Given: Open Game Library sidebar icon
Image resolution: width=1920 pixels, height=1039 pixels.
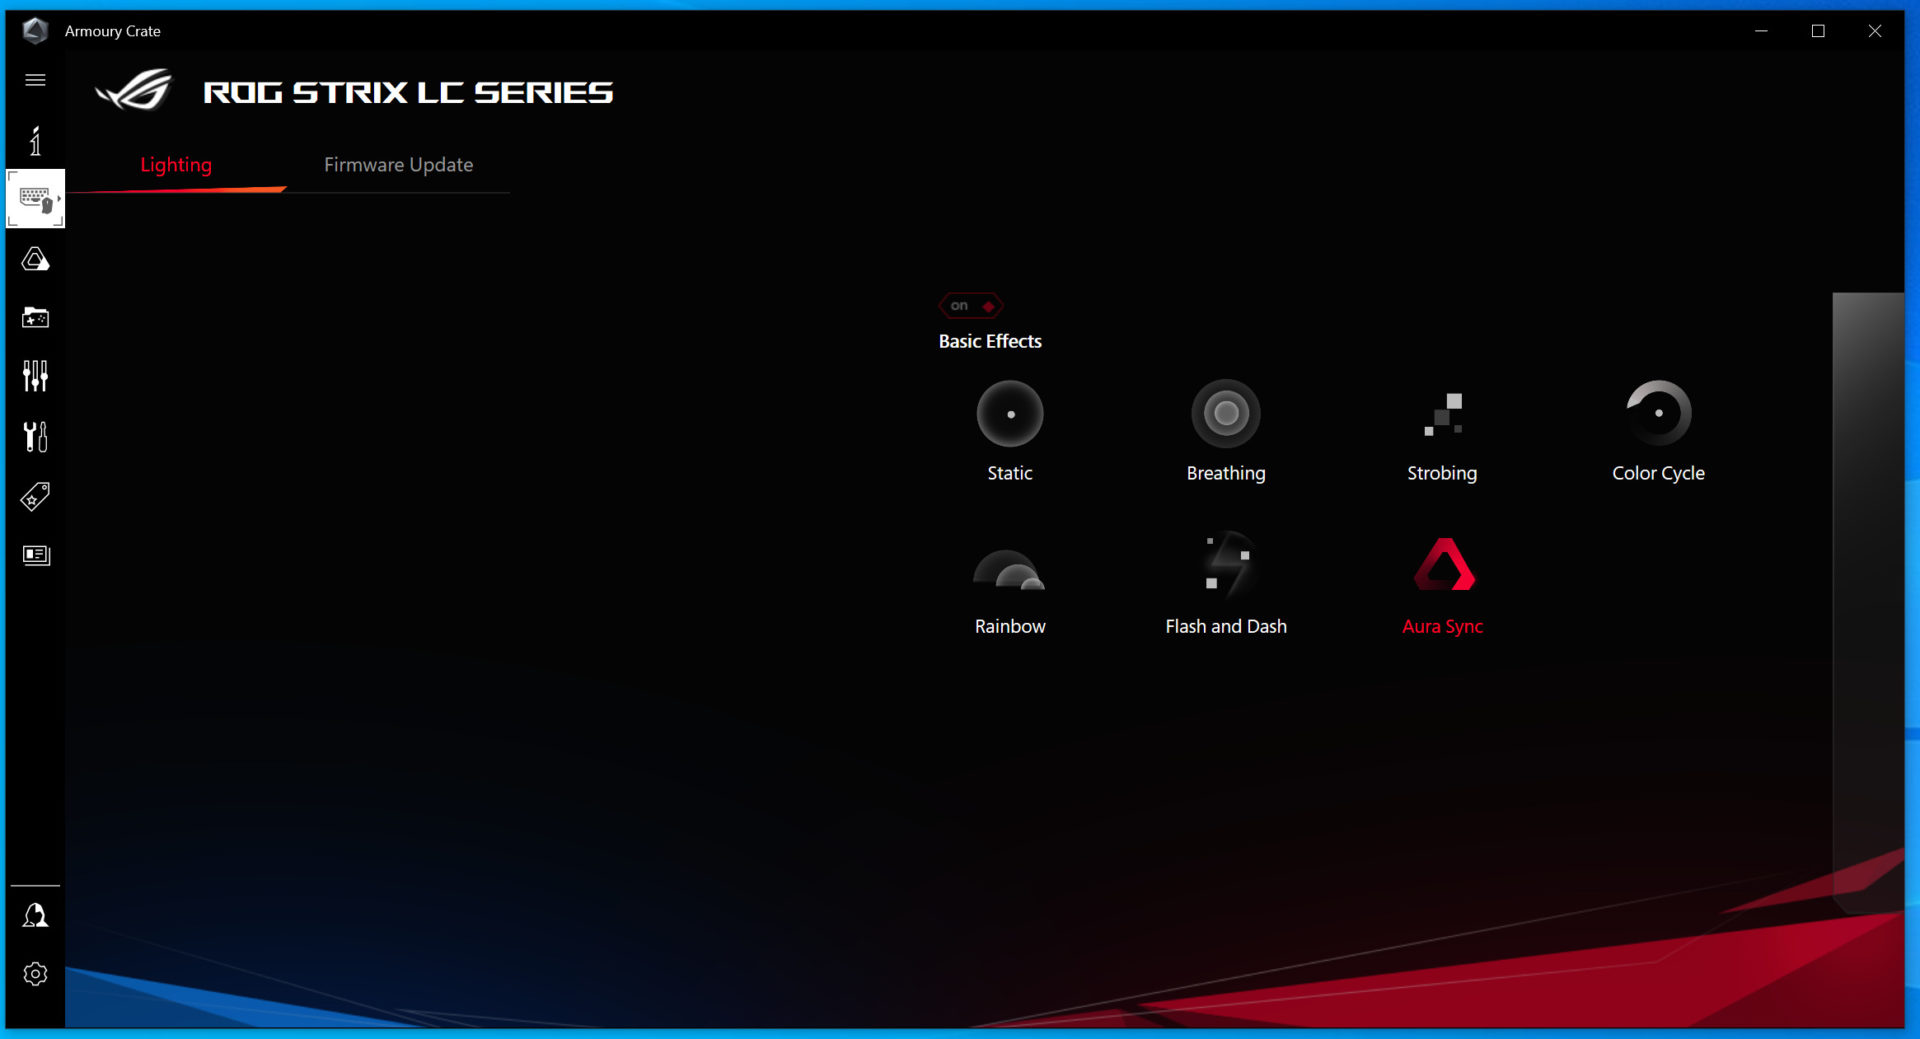Looking at the screenshot, I should pyautogui.click(x=35, y=318).
